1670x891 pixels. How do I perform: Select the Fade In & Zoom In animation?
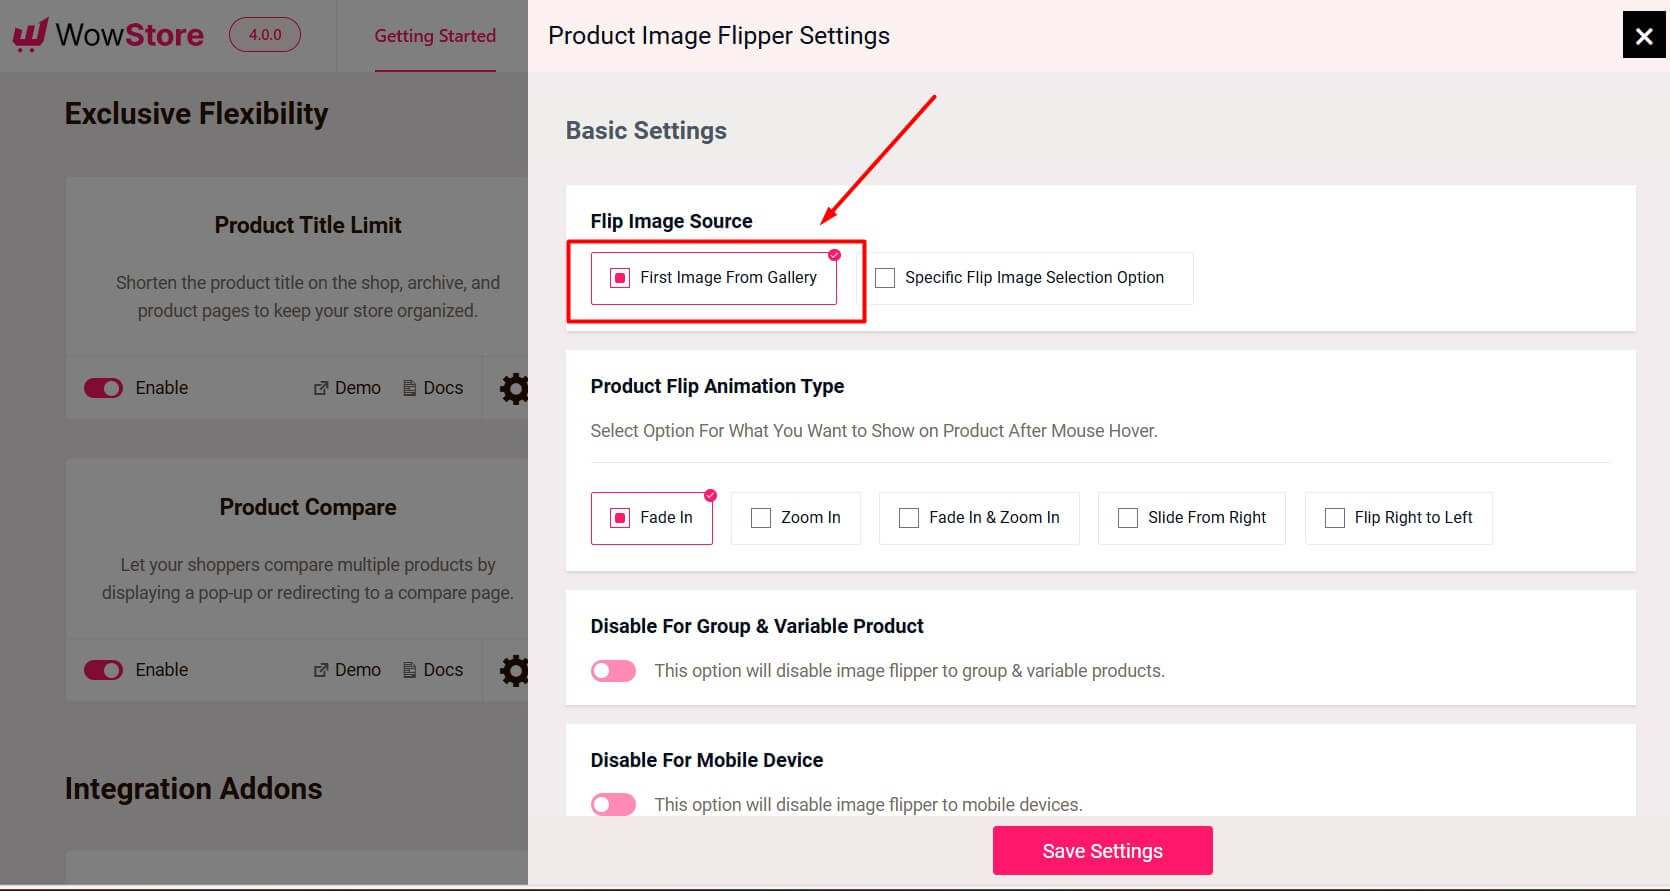[908, 518]
